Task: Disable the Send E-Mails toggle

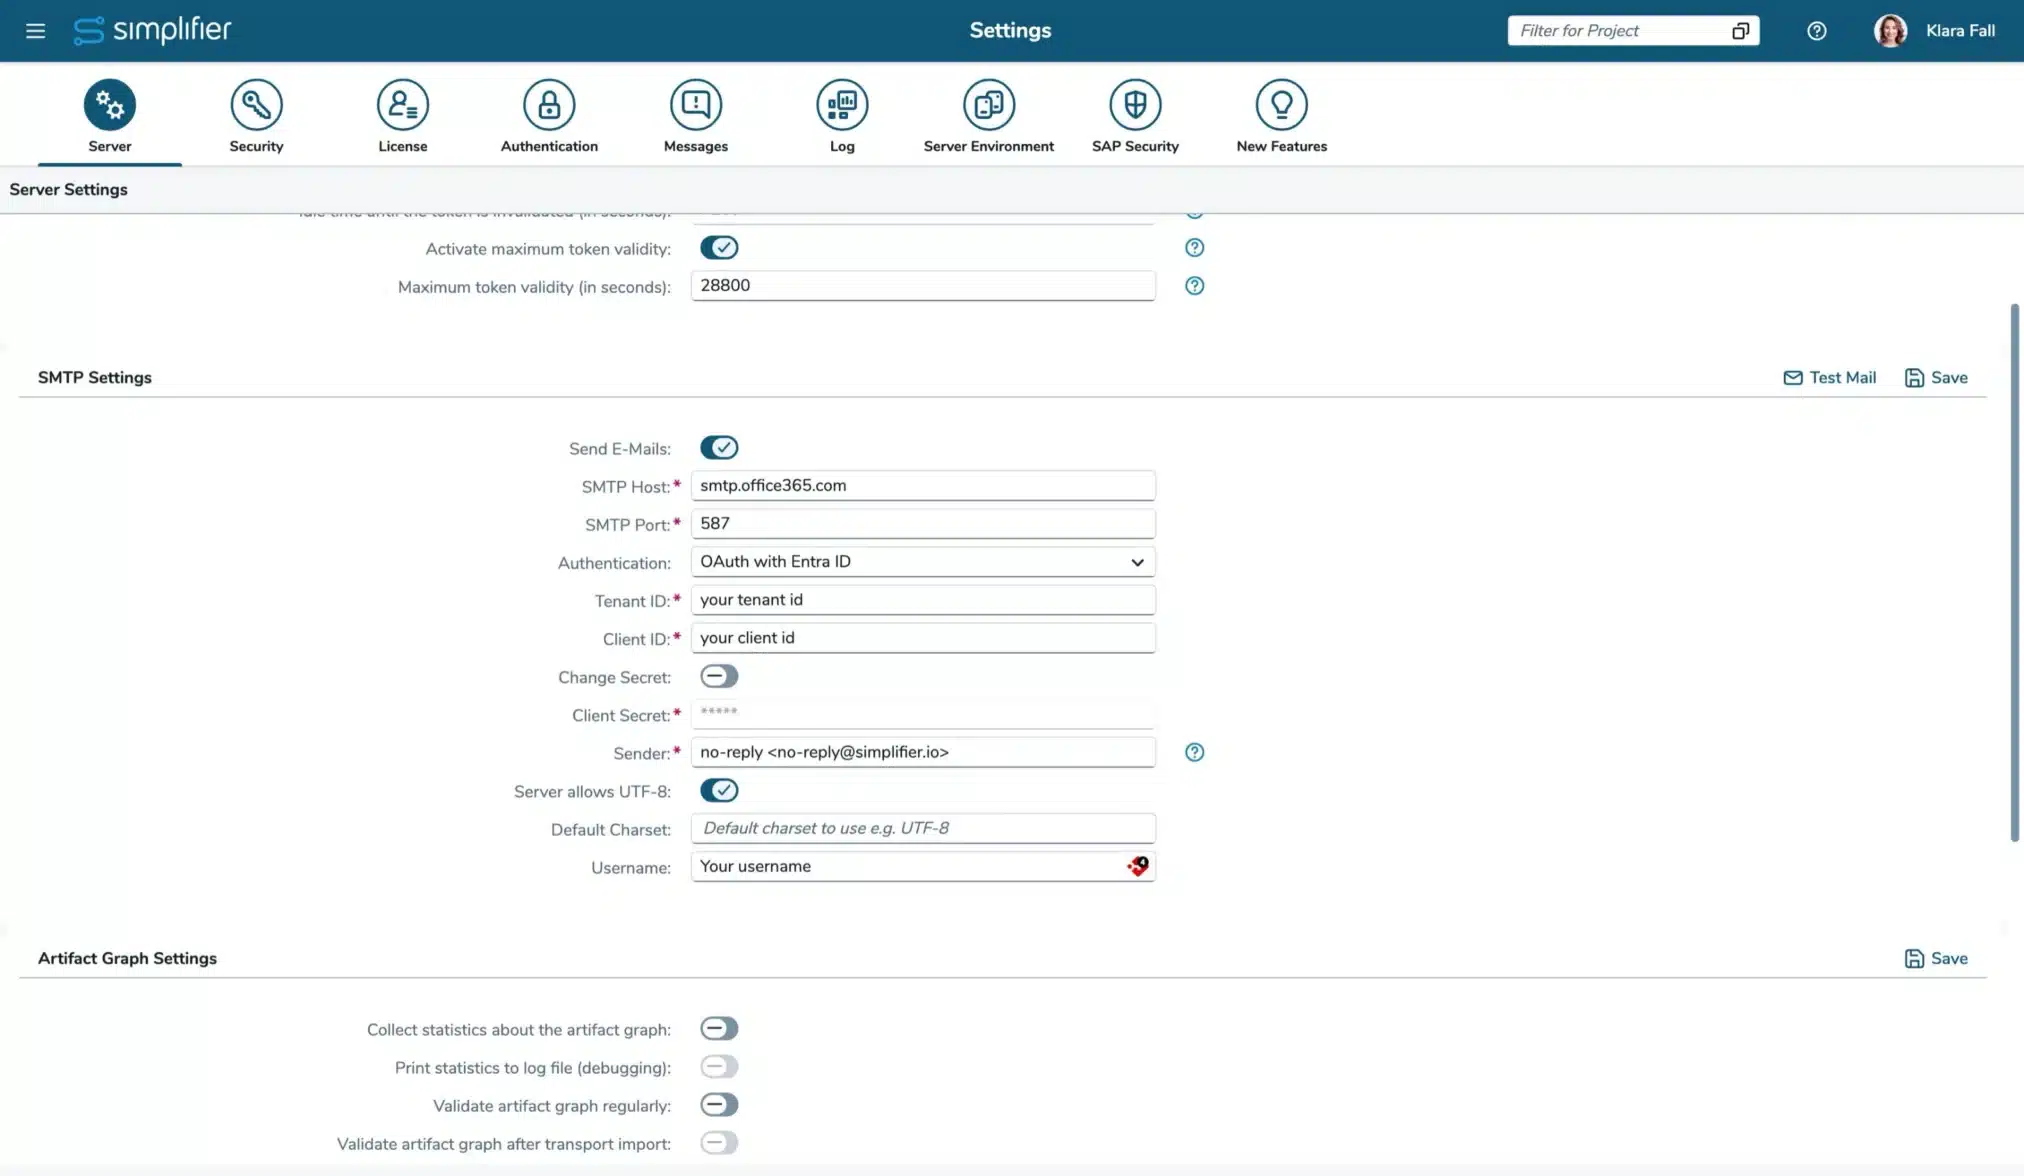Action: [718, 447]
